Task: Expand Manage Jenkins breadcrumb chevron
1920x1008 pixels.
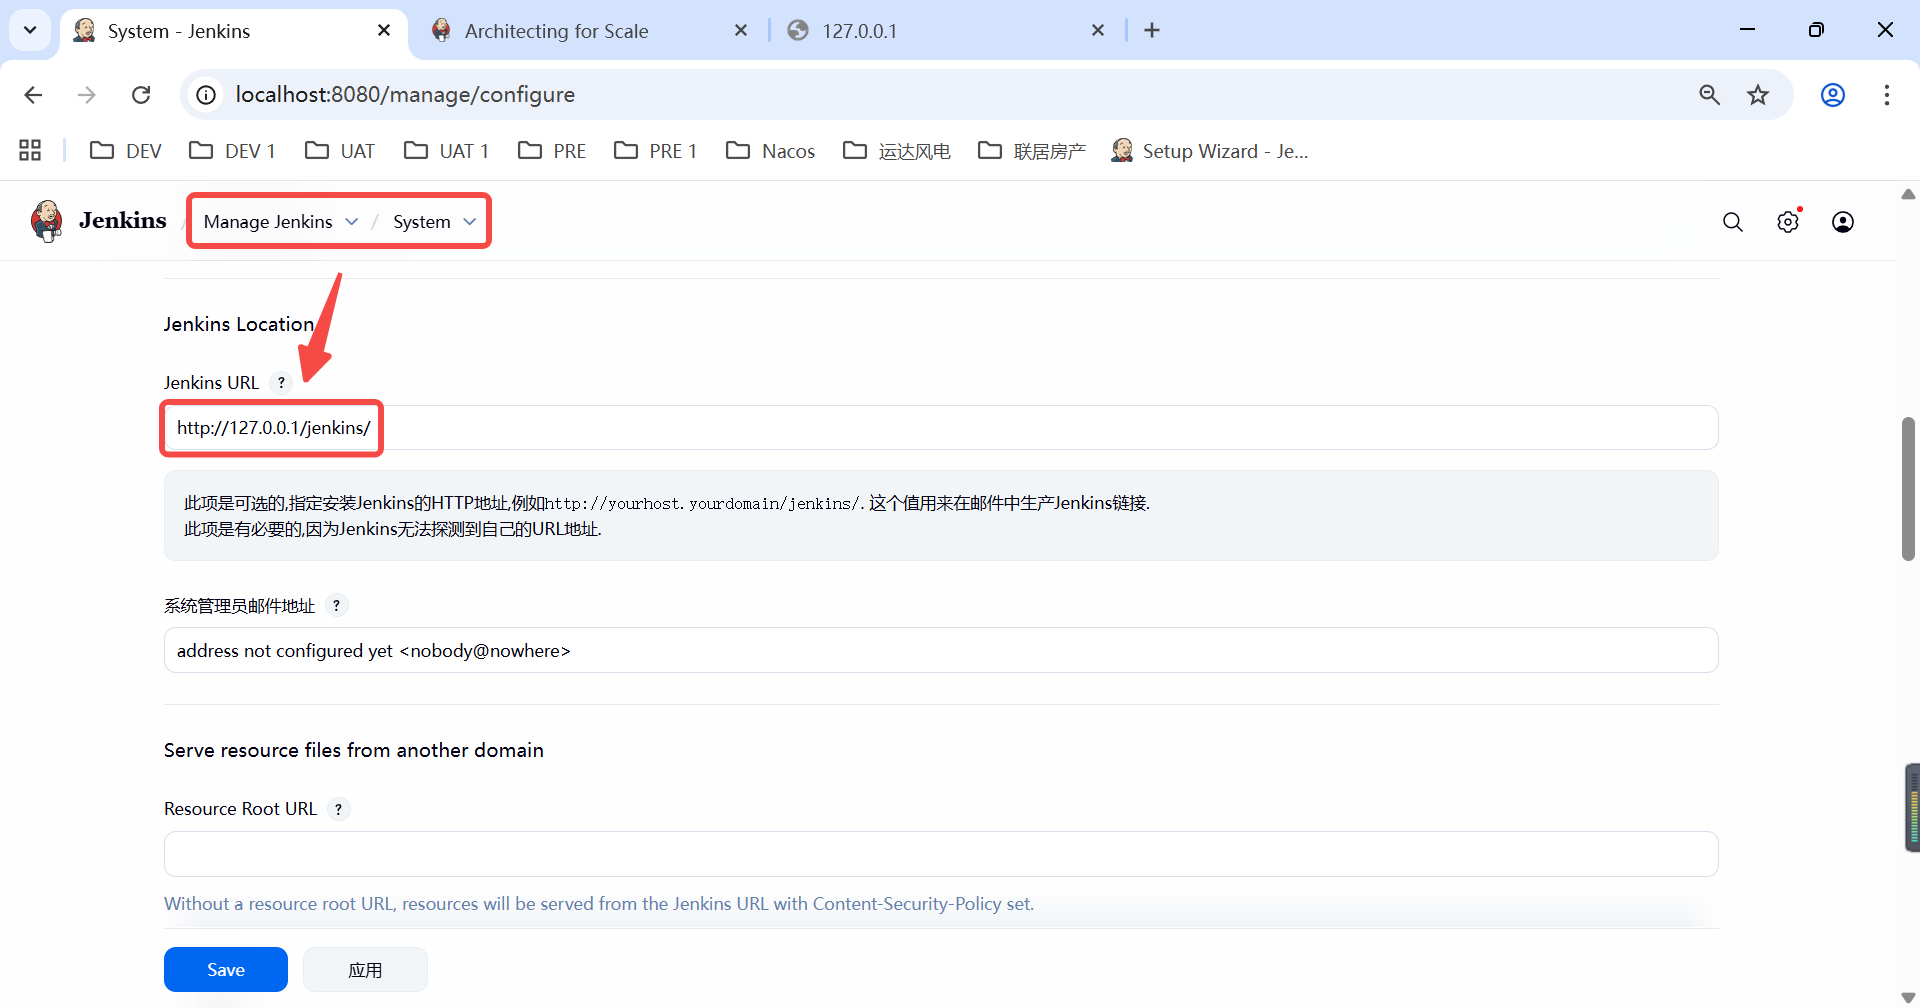Action: (352, 222)
